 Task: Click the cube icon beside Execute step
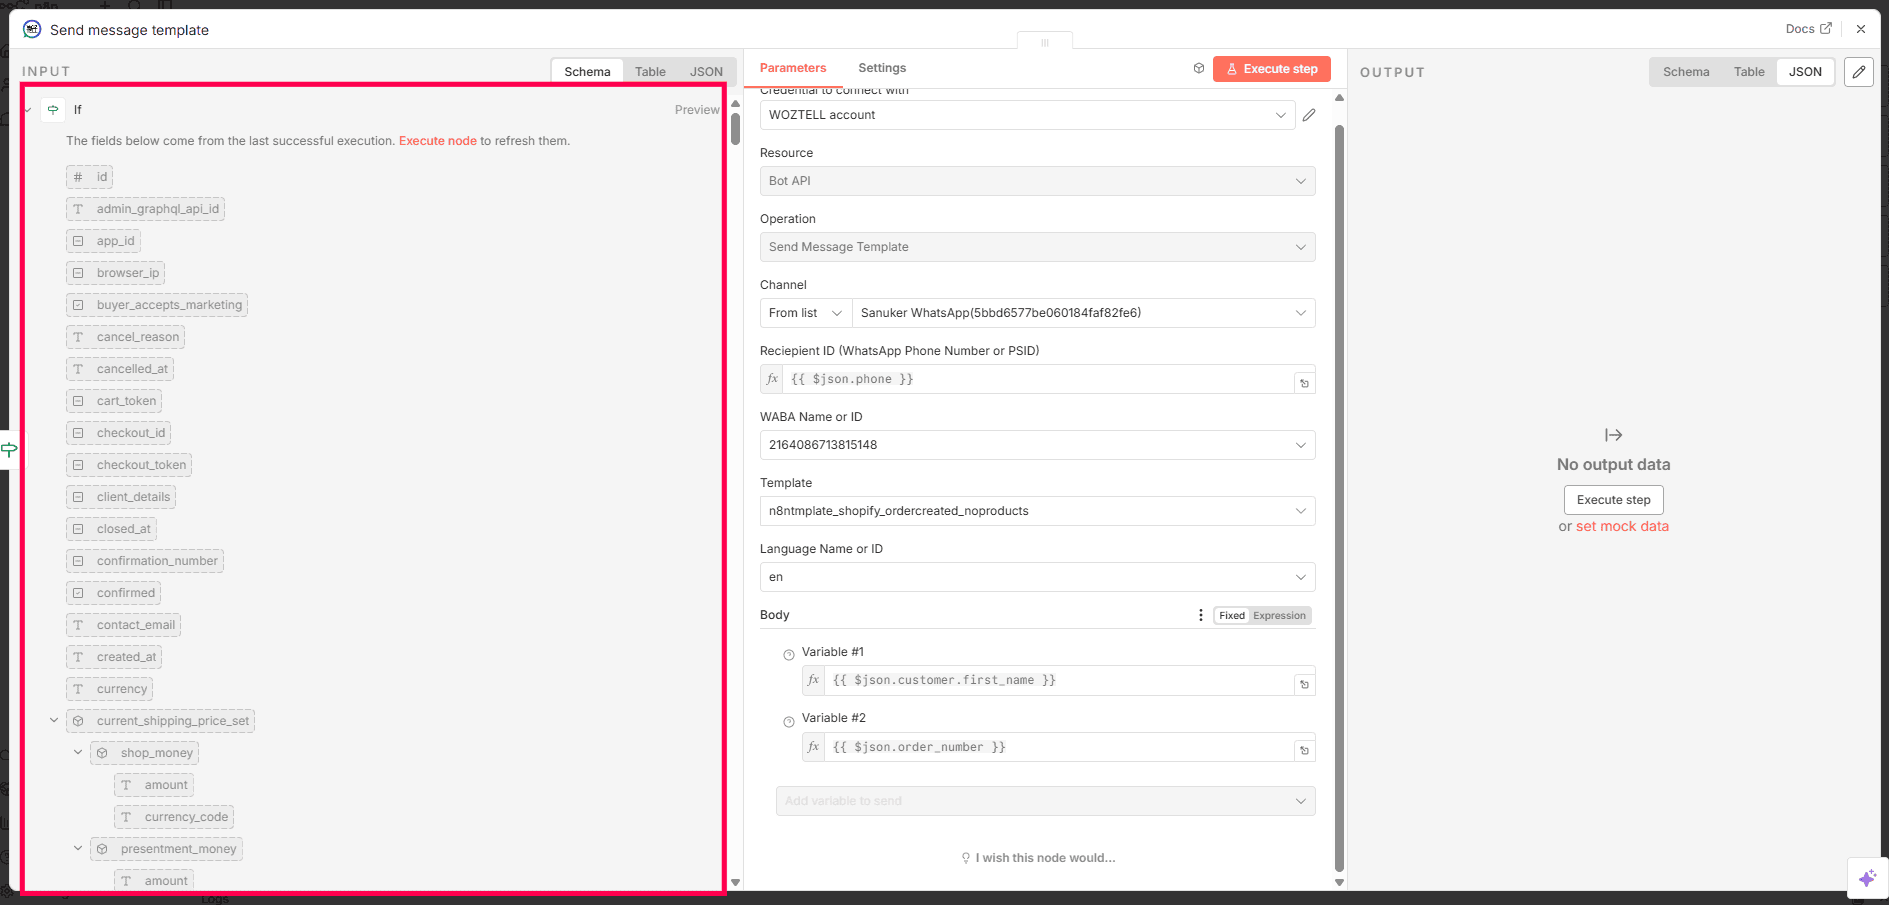1198,69
